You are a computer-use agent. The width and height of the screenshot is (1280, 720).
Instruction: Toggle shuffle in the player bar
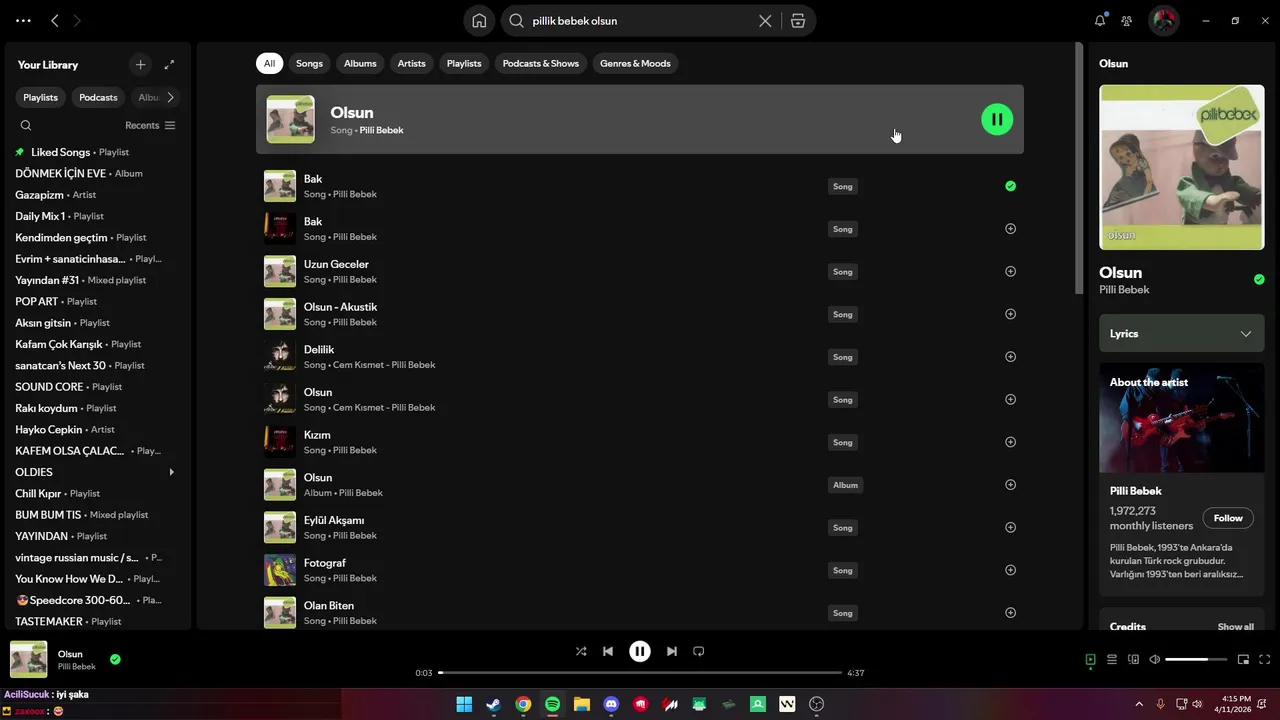(581, 651)
